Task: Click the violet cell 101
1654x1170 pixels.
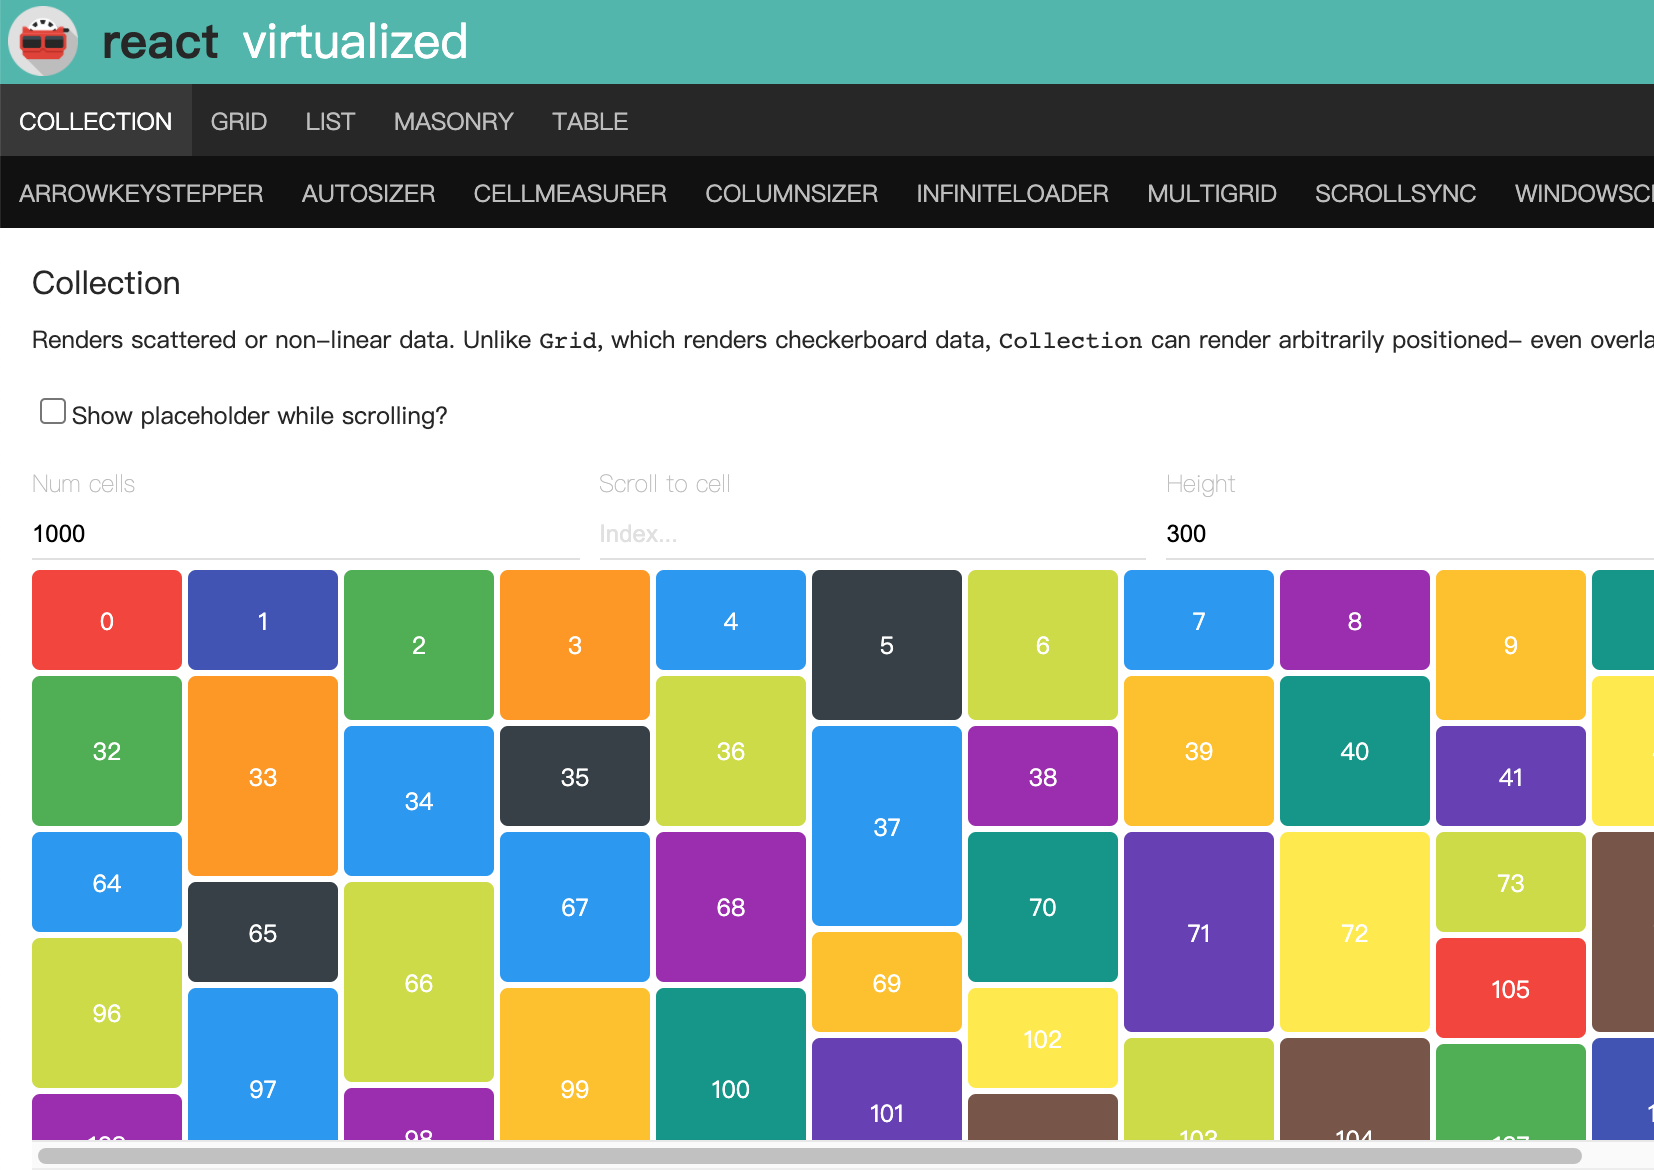Action: 887,1089
